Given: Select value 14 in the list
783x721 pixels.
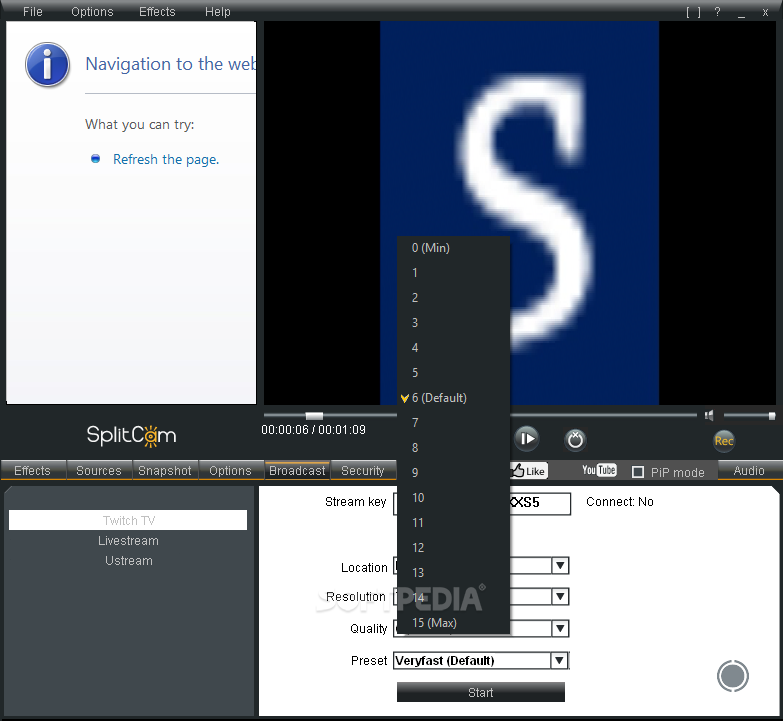Looking at the screenshot, I should click(x=453, y=598).
